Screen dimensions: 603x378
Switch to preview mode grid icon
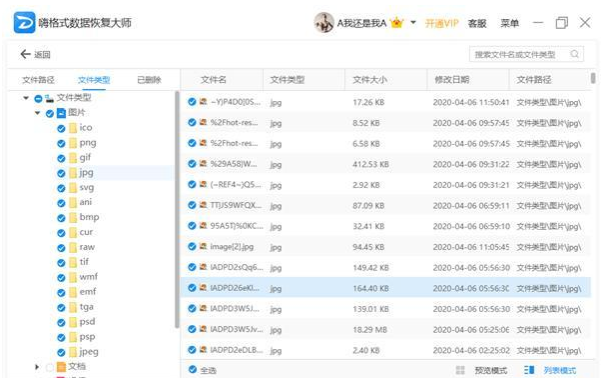(x=460, y=370)
